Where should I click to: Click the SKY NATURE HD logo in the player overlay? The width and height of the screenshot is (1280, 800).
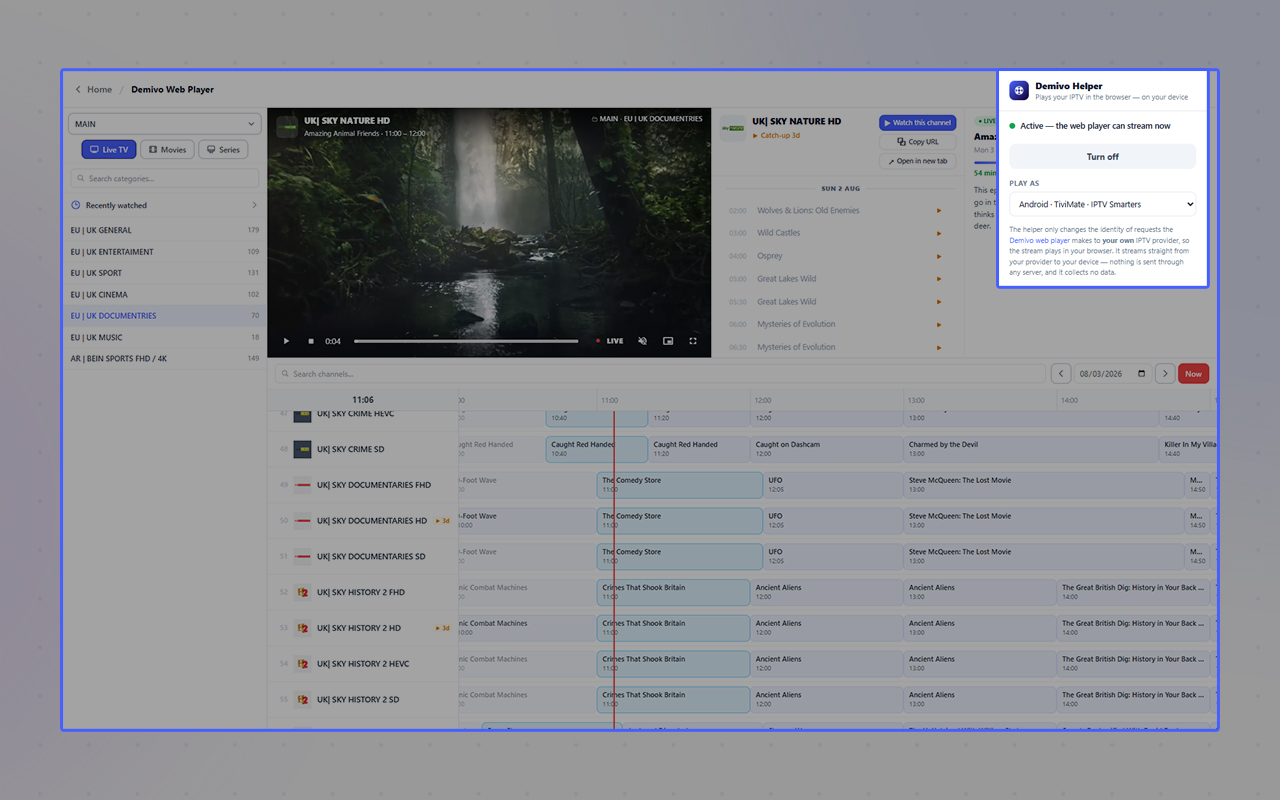pyautogui.click(x=288, y=126)
